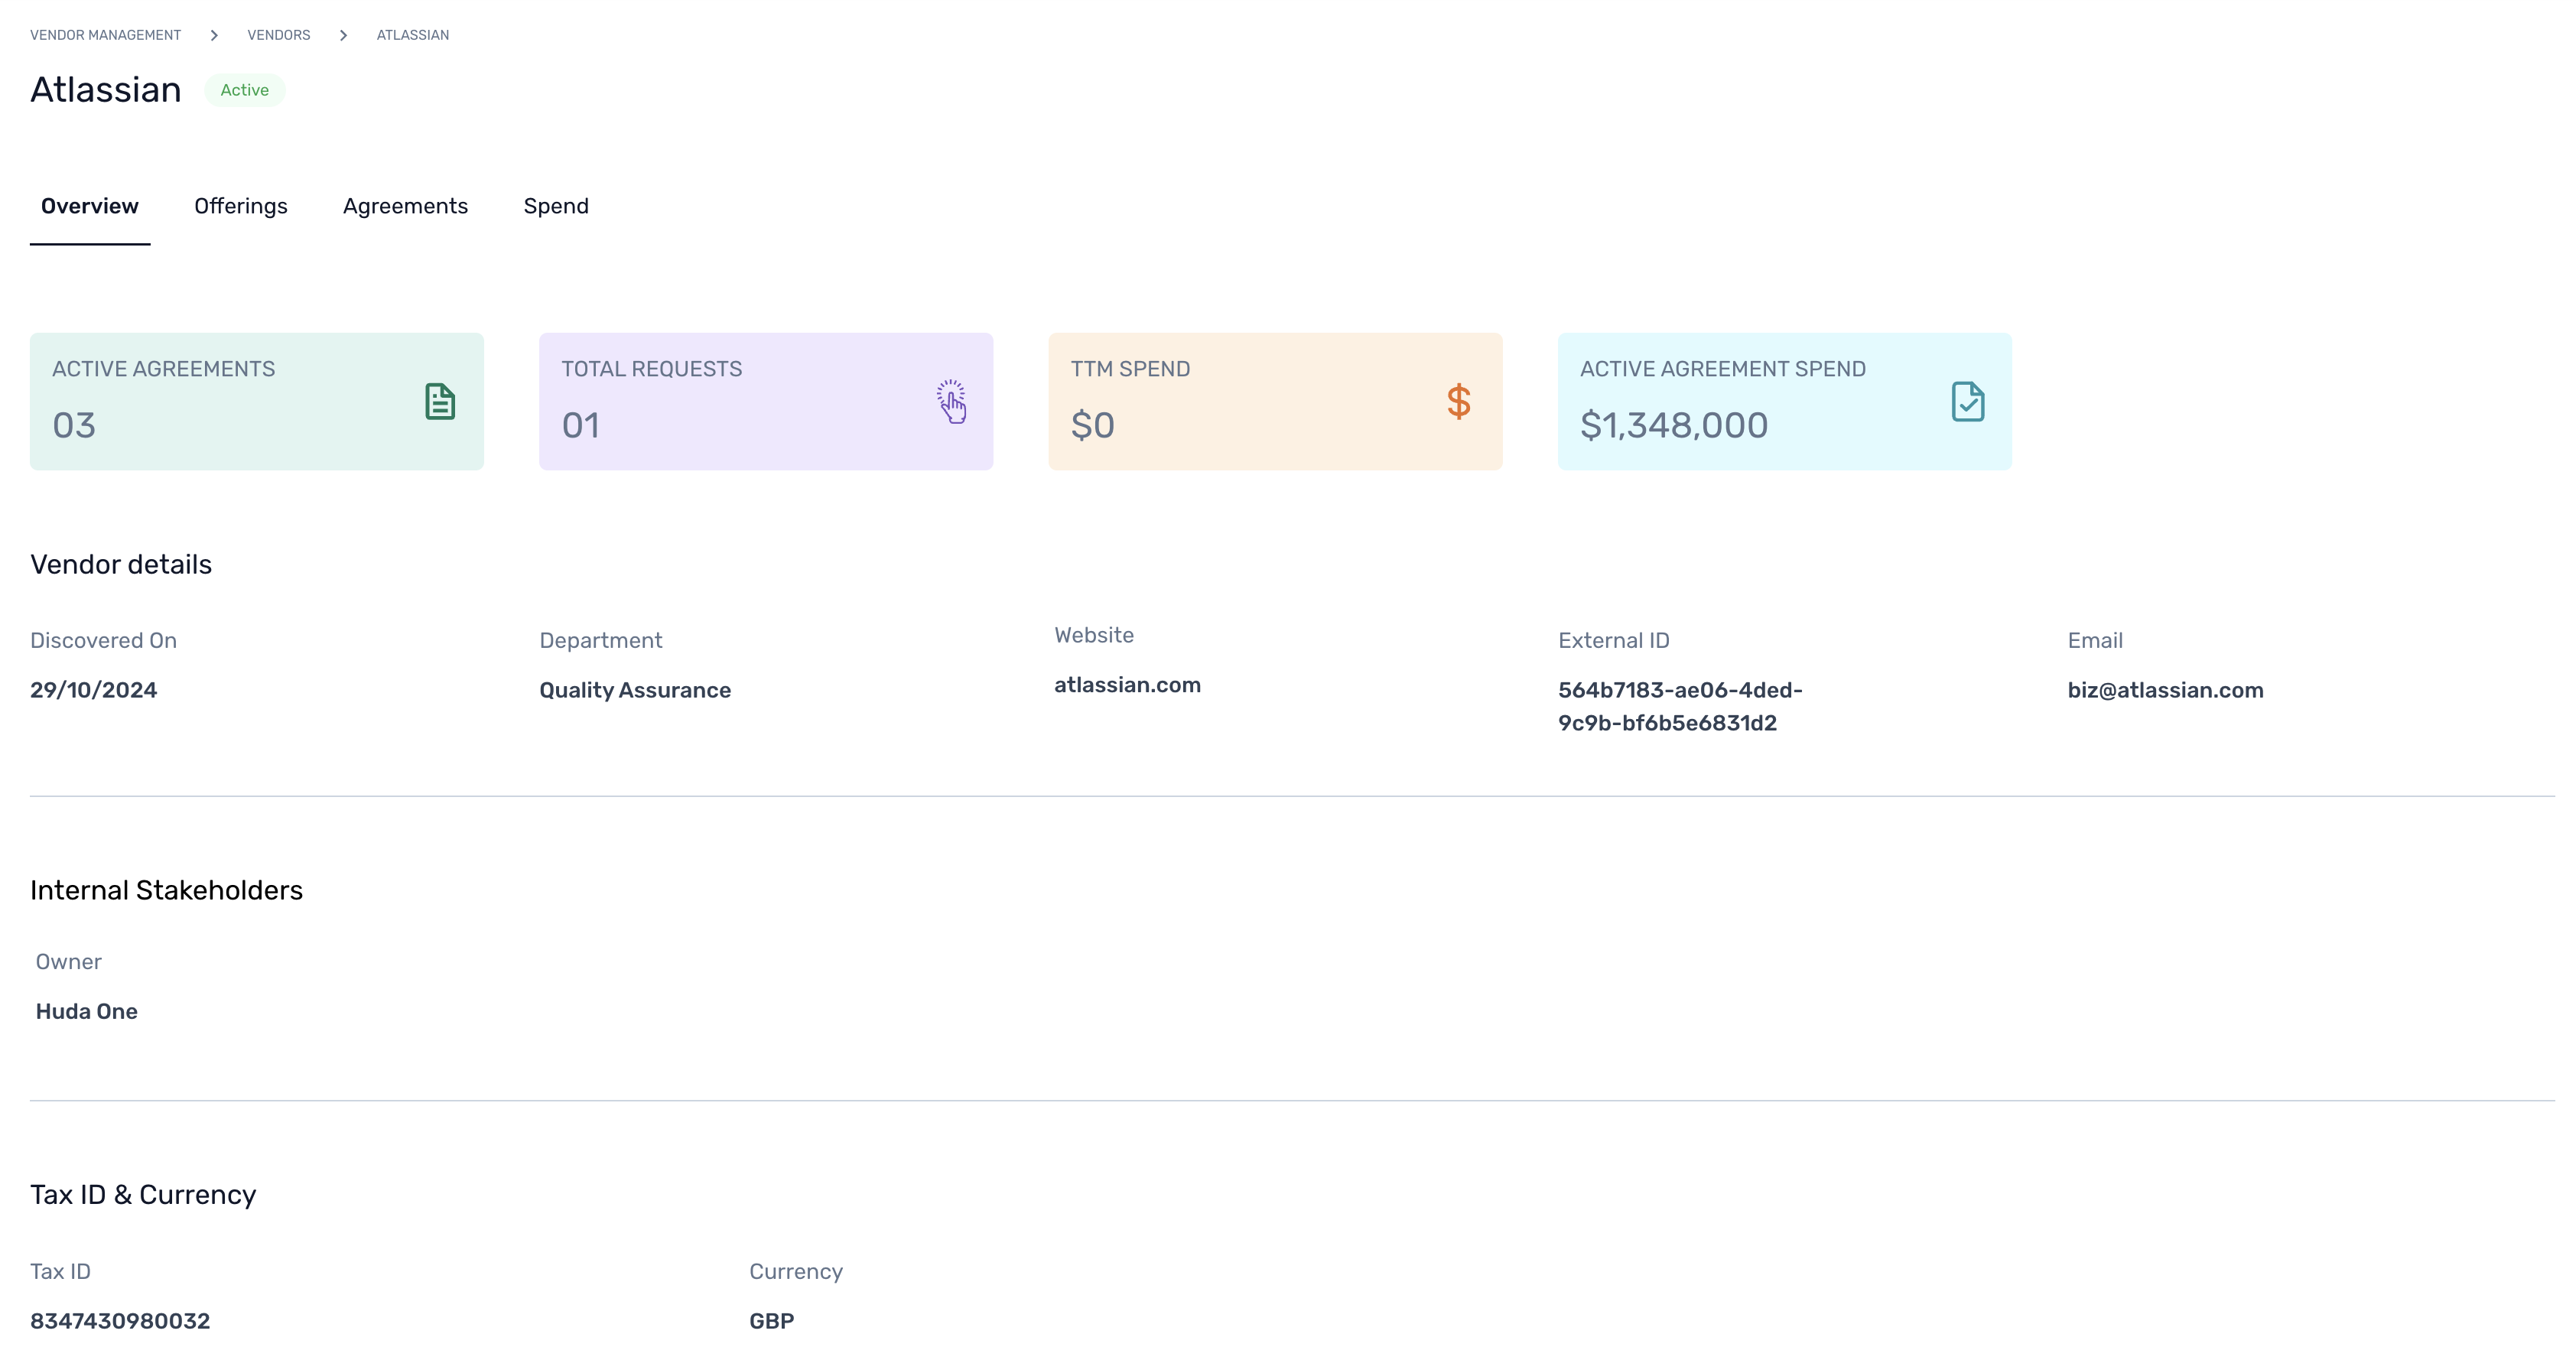Go to Vendor Management breadcrumb
Viewport: 2576px width, 1360px height.
(106, 35)
